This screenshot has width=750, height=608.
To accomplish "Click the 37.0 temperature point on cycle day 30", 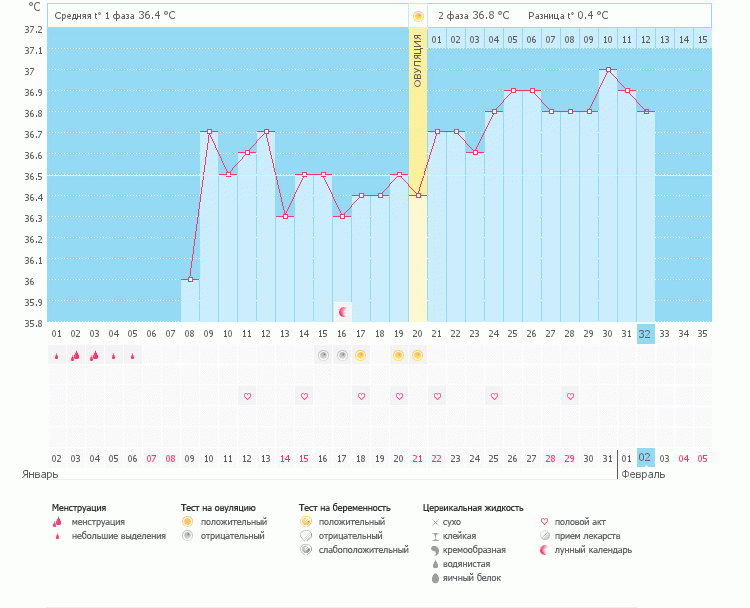I will pos(608,70).
